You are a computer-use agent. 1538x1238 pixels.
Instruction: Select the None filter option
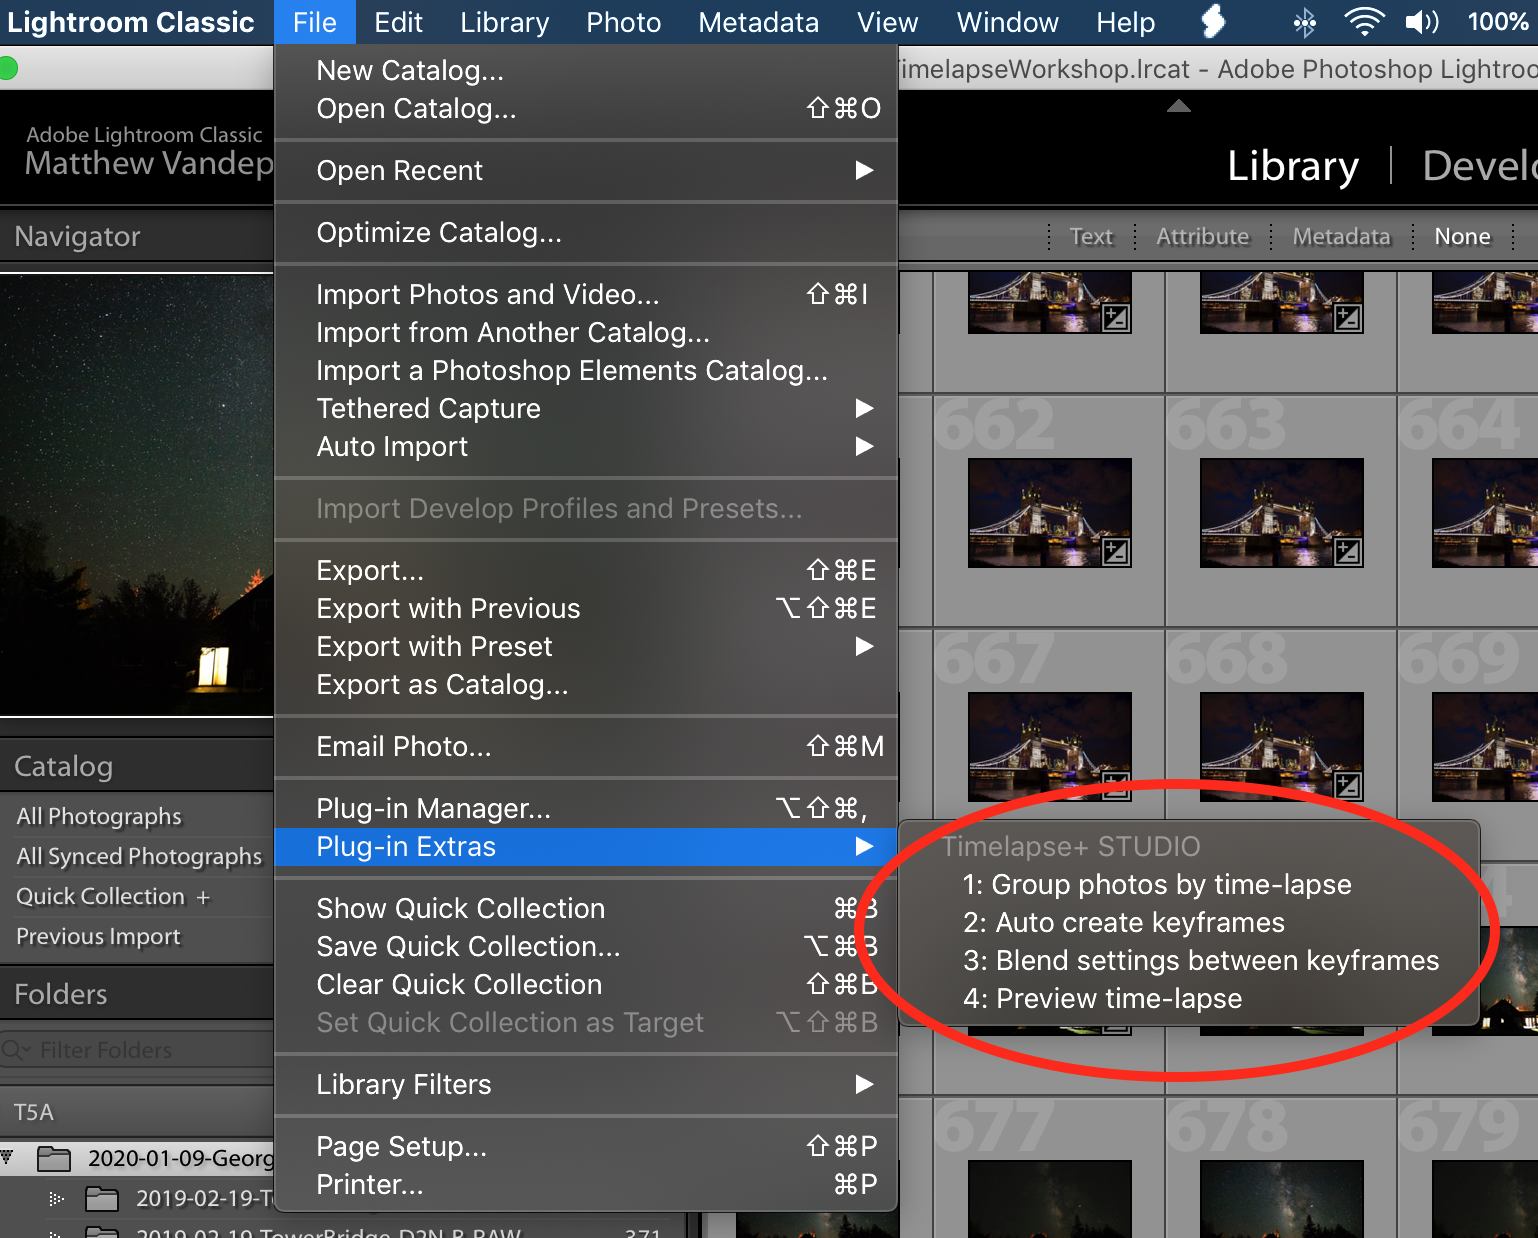1462,237
